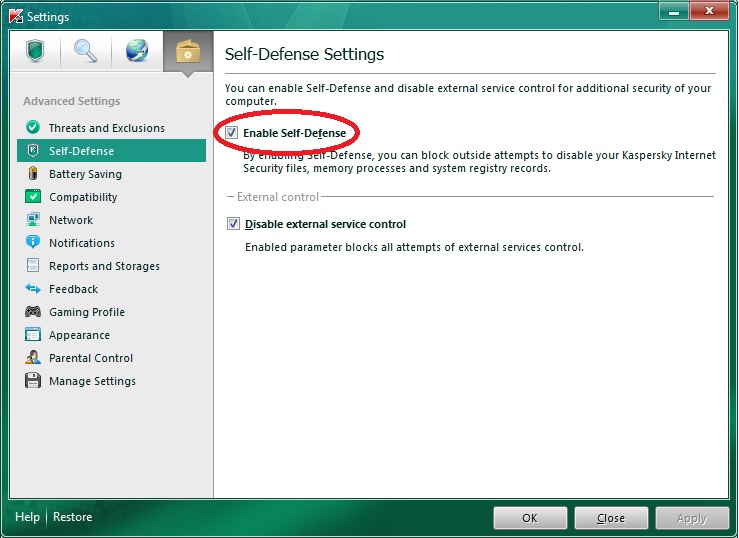Viewport: 739px width, 538px height.
Task: Click the Reports and Storages document icon
Action: [33, 265]
